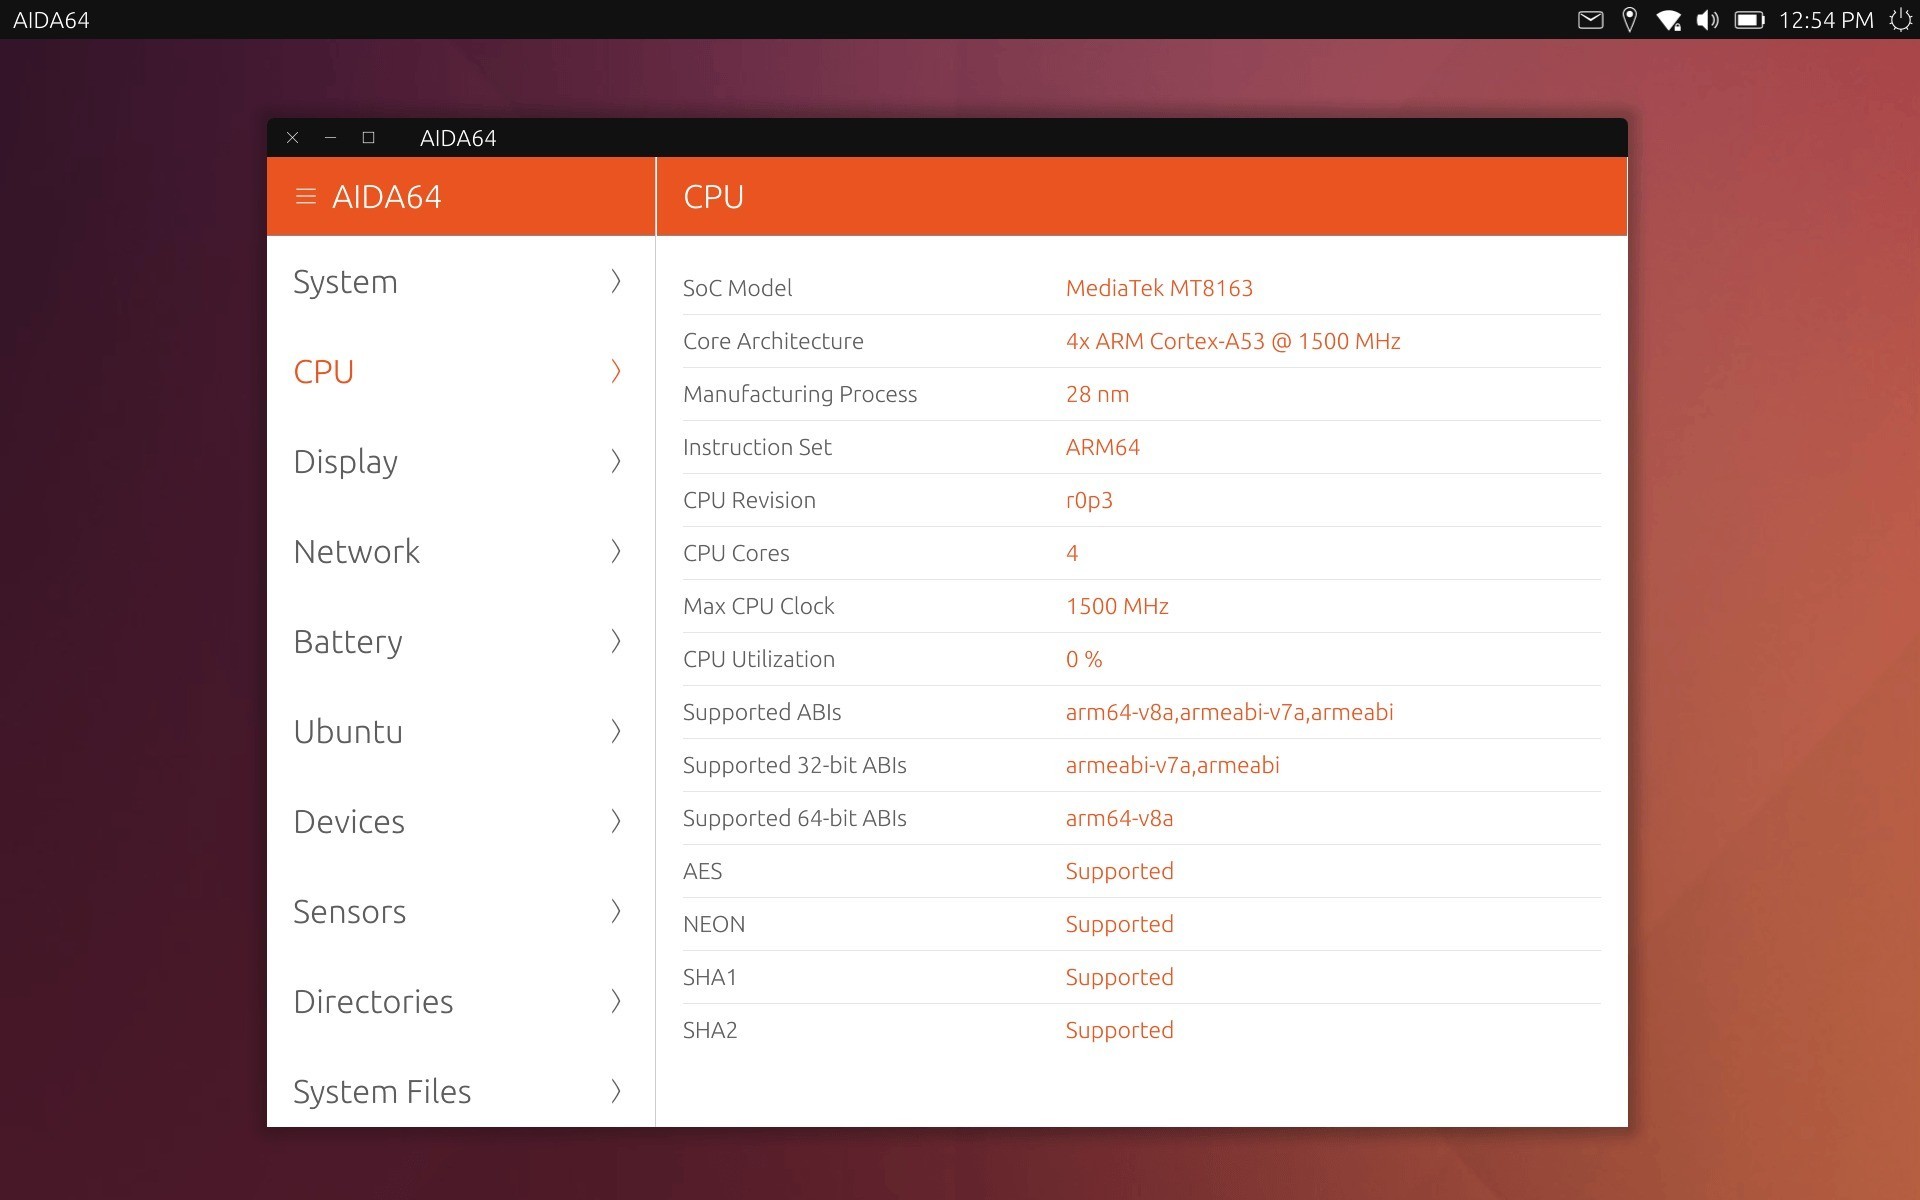The image size is (1920, 1200).
Task: Open the Directories page
Action: pos(373,1002)
